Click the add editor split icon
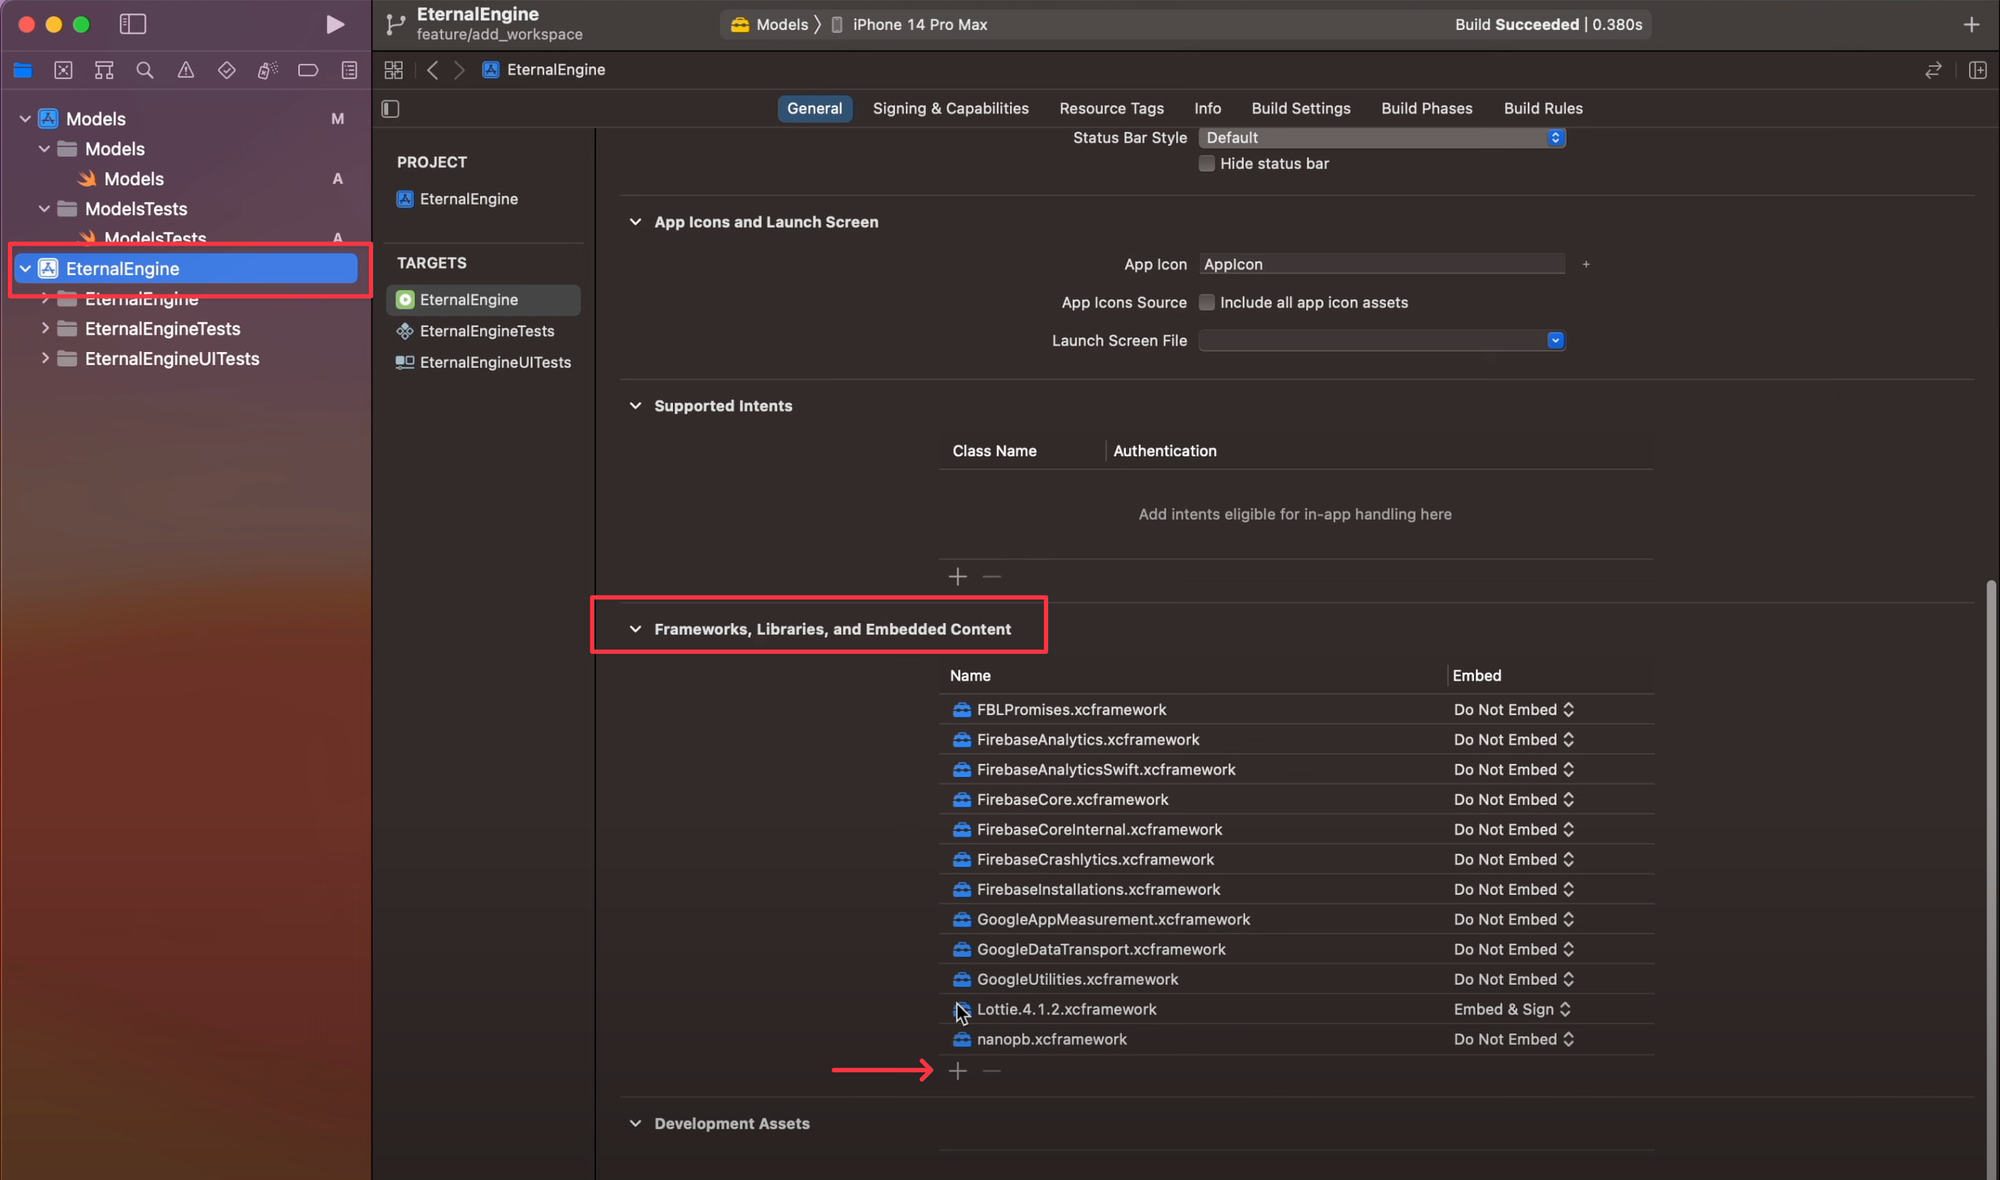 pos(1977,70)
